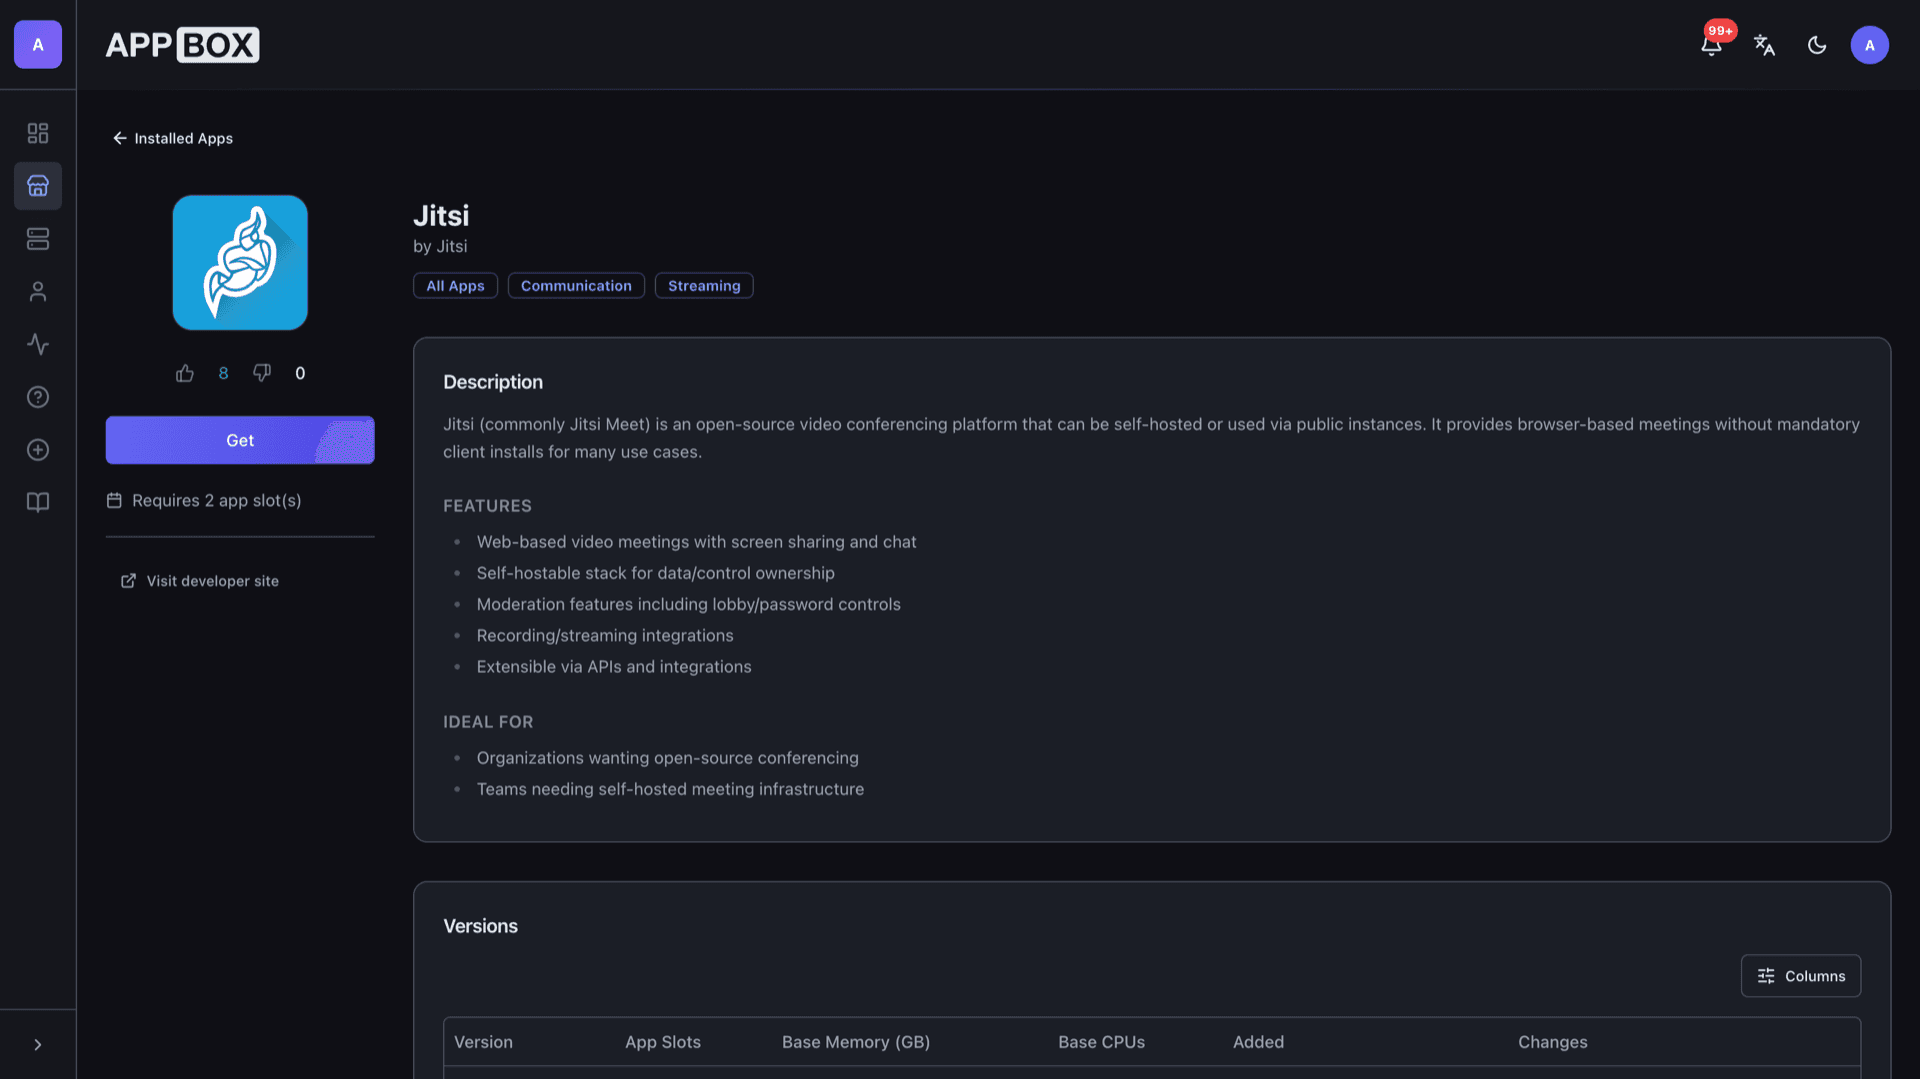Click the dislike count 0
Viewport: 1920px width, 1079px height.
click(x=300, y=373)
